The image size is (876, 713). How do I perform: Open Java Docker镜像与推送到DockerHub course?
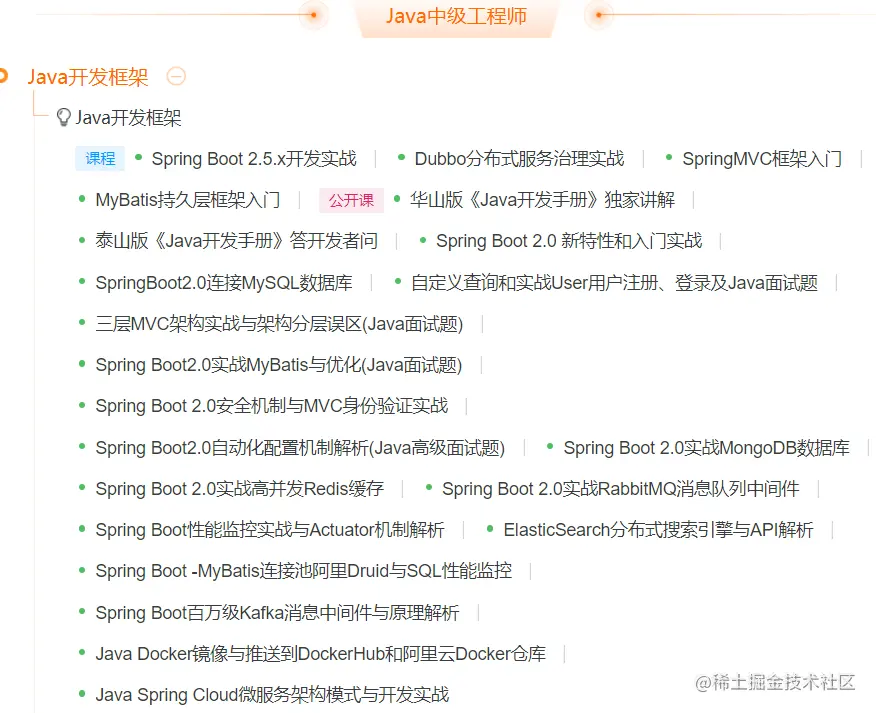[x=321, y=654]
